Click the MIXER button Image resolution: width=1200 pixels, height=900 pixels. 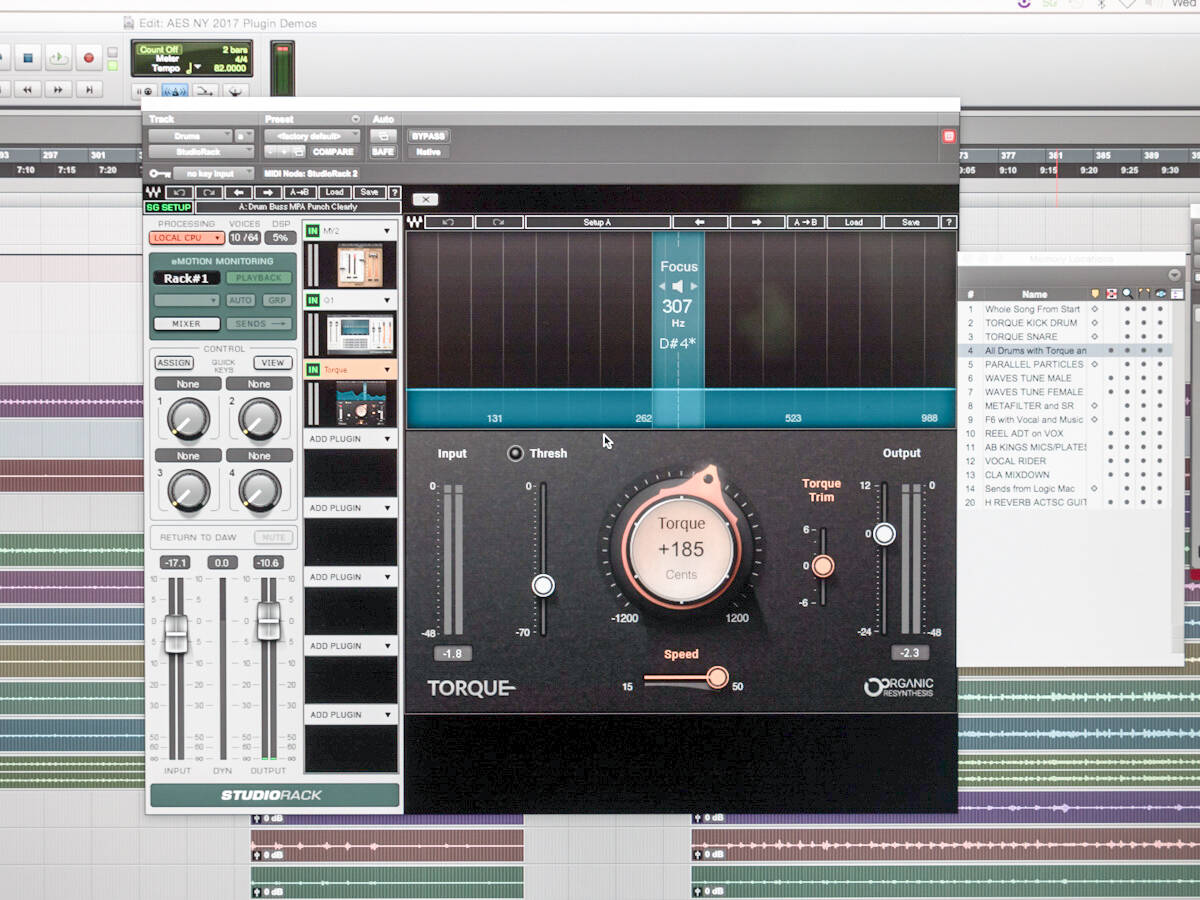tap(187, 324)
